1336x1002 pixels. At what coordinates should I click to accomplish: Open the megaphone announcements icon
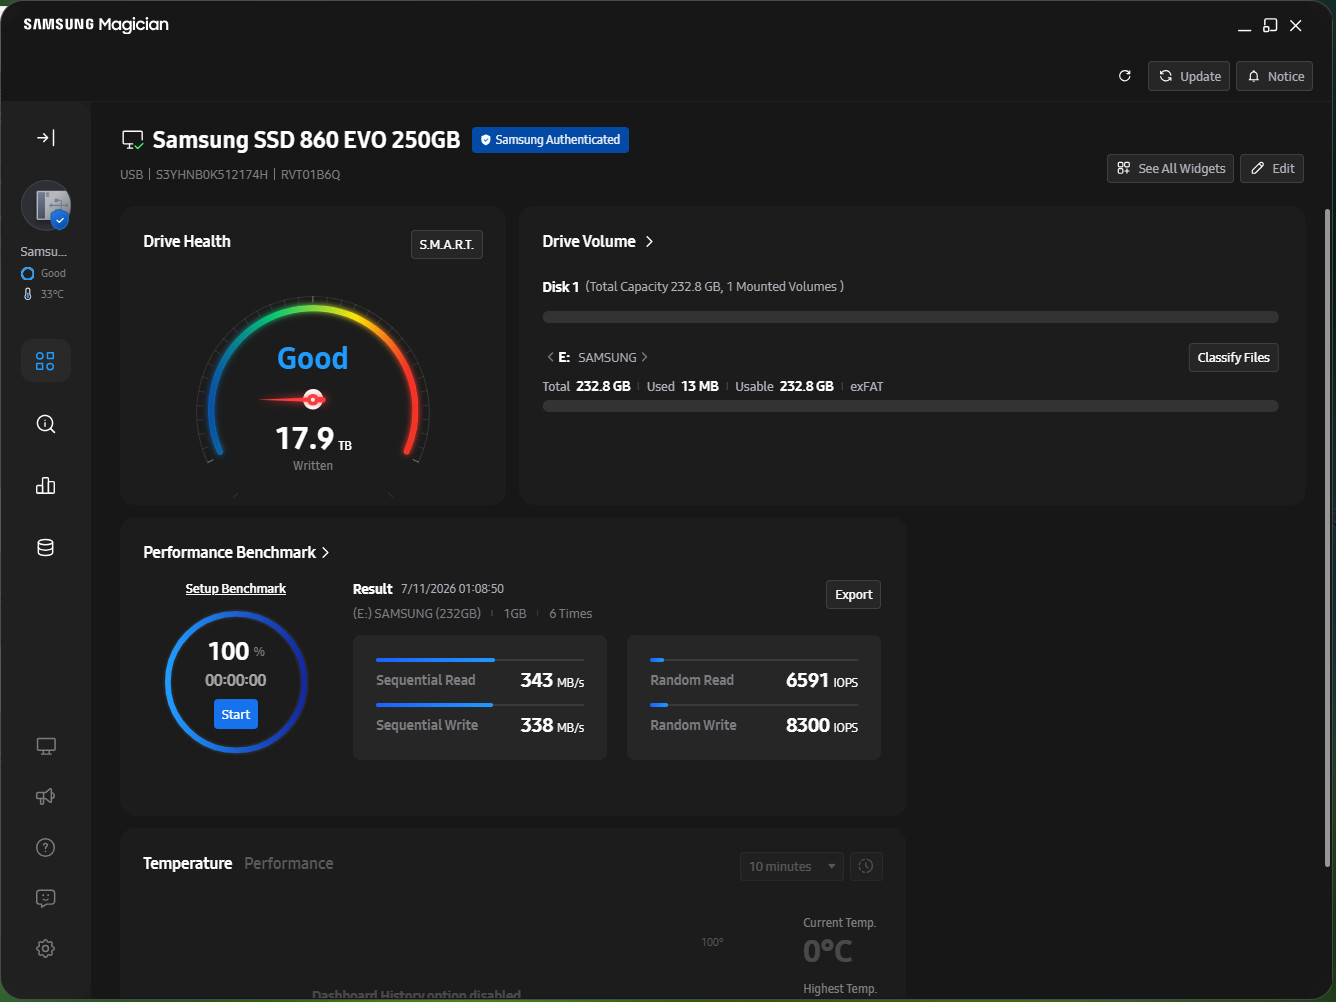coord(46,797)
